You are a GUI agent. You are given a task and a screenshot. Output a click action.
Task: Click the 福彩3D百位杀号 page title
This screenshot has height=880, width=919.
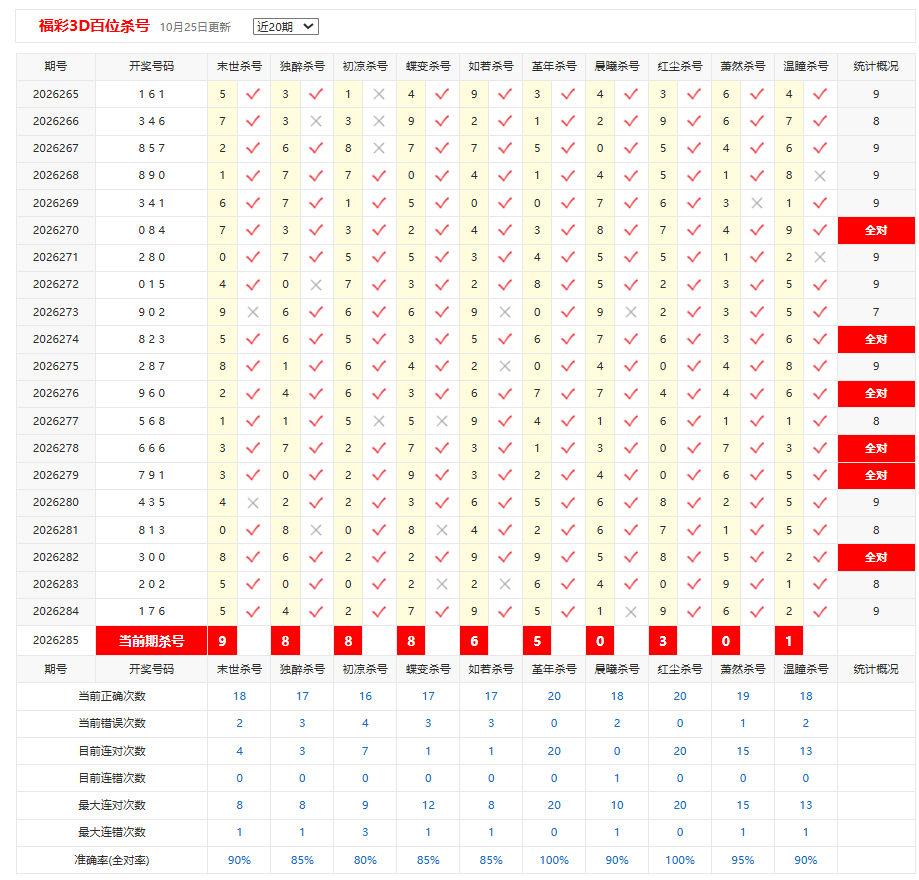click(x=94, y=26)
